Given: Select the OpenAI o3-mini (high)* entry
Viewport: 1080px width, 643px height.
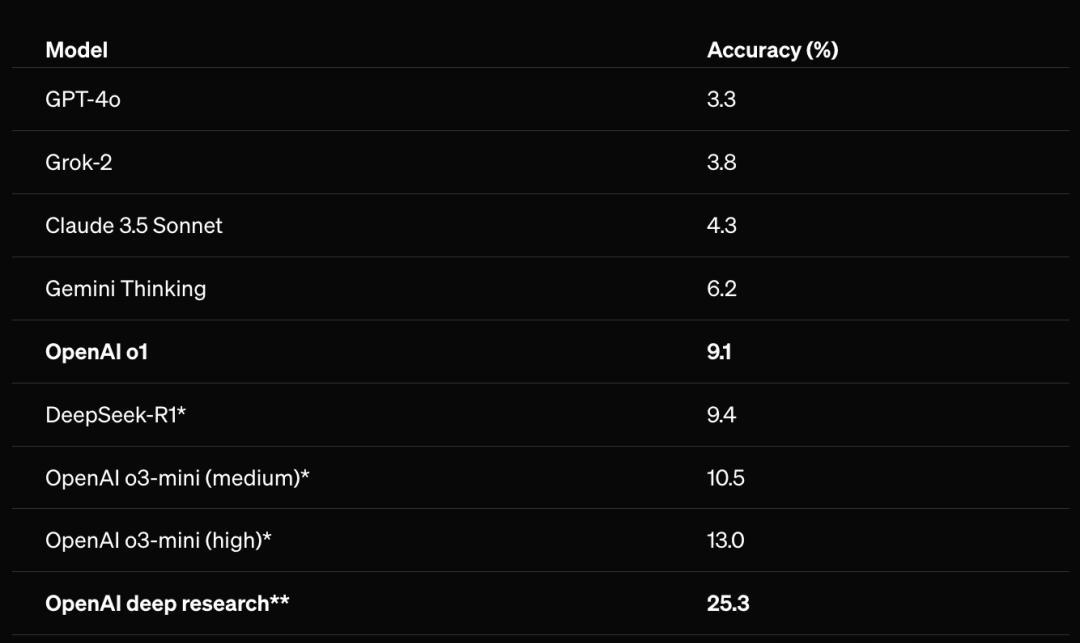Looking at the screenshot, I should tap(158, 540).
